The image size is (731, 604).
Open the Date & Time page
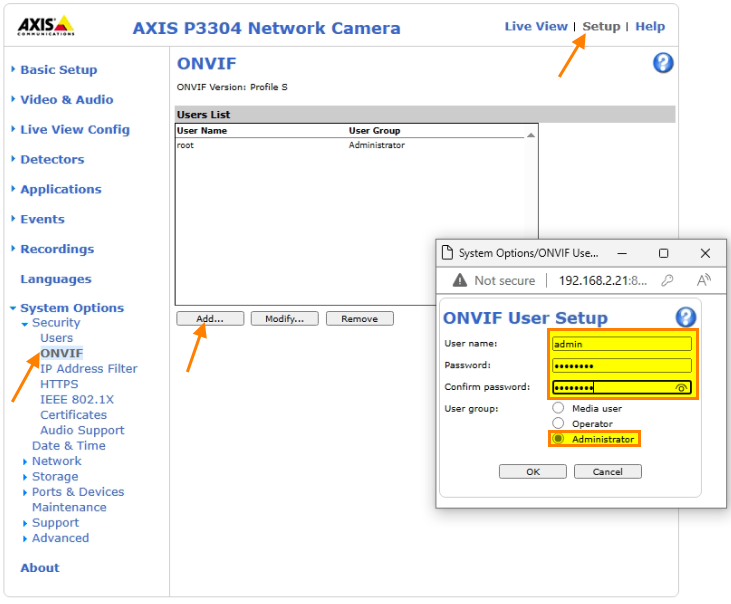point(69,445)
